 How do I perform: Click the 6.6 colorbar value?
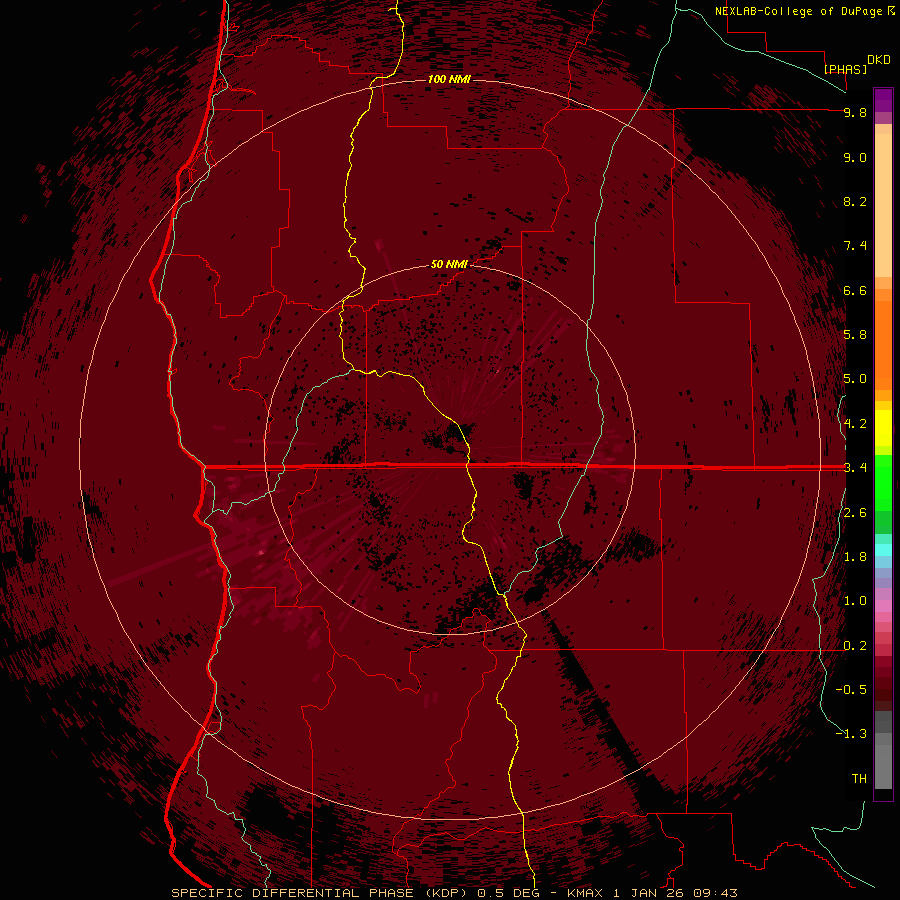pyautogui.click(x=855, y=290)
